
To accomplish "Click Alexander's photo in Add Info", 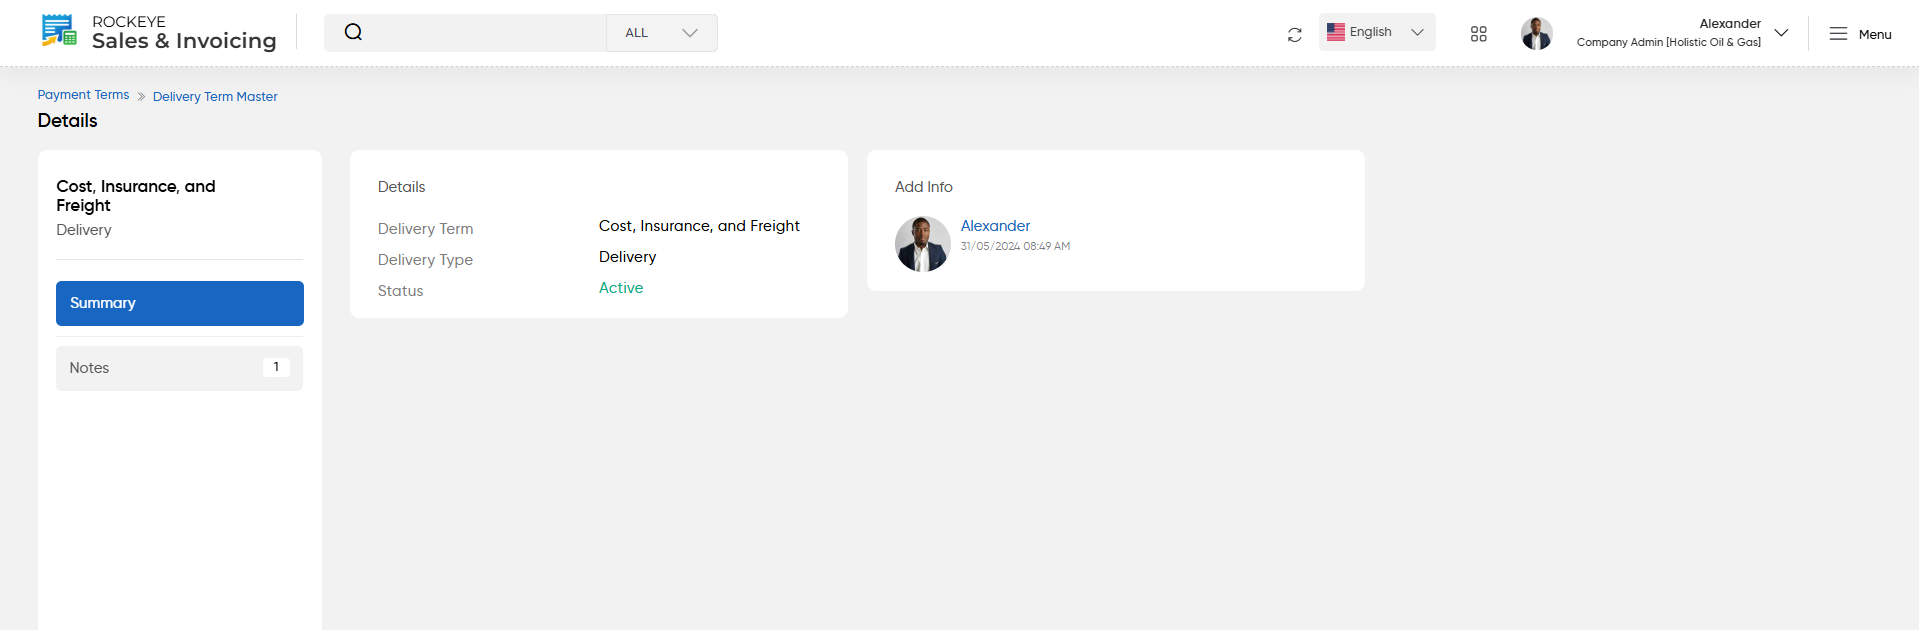I will pyautogui.click(x=922, y=244).
